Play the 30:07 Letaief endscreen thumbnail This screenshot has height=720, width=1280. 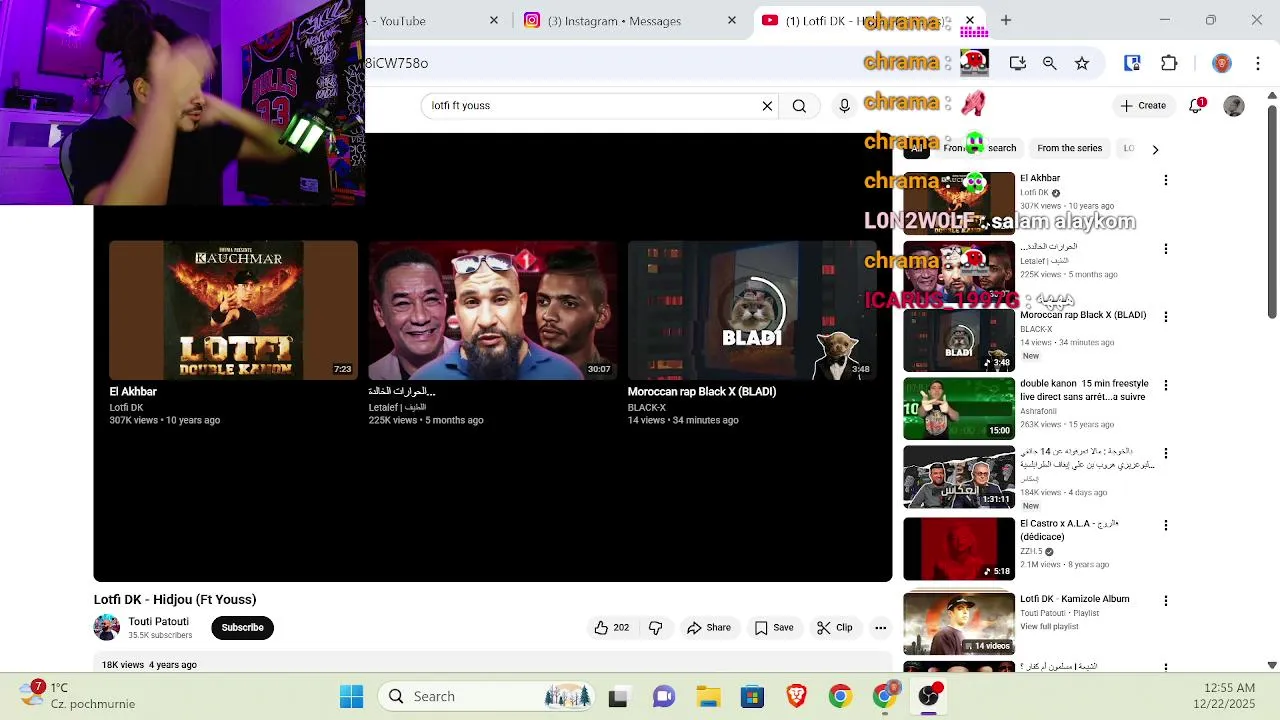[x=493, y=310]
